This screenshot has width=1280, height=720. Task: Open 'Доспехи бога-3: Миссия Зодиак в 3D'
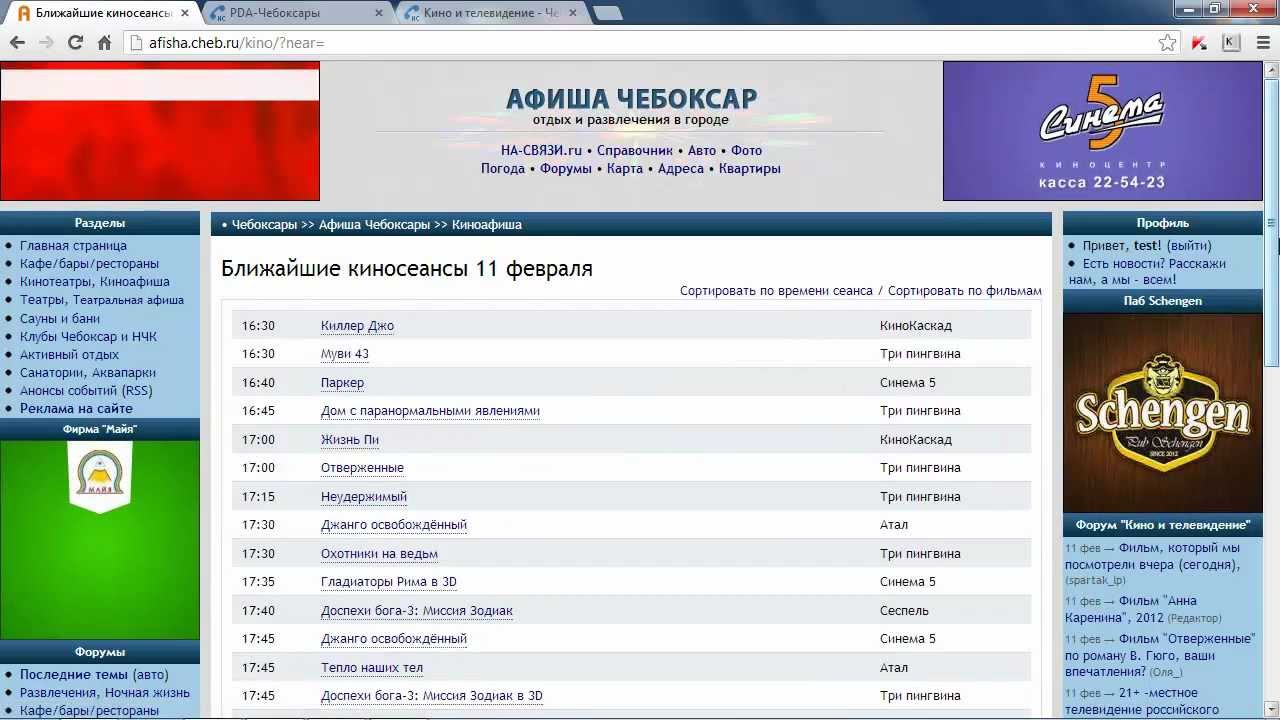(432, 696)
